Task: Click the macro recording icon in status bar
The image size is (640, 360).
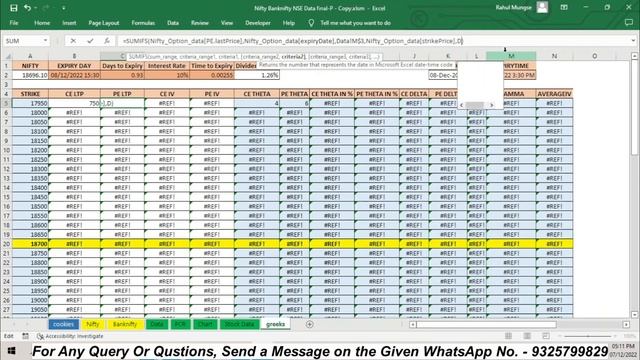Action: [25, 336]
